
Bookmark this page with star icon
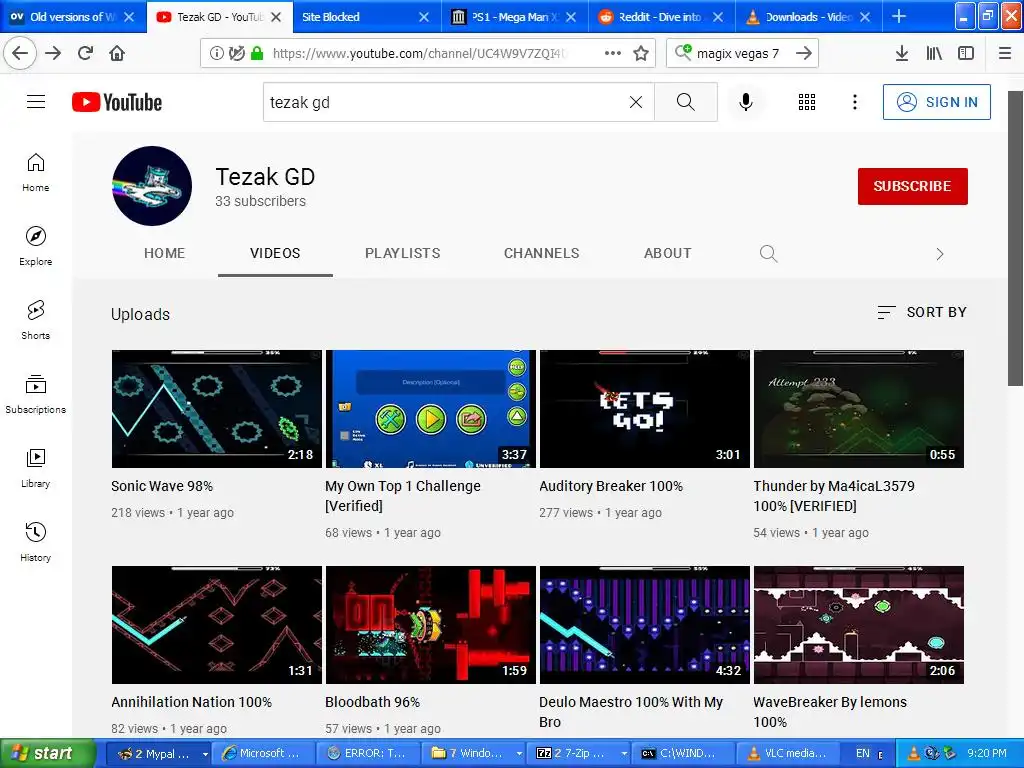[641, 53]
